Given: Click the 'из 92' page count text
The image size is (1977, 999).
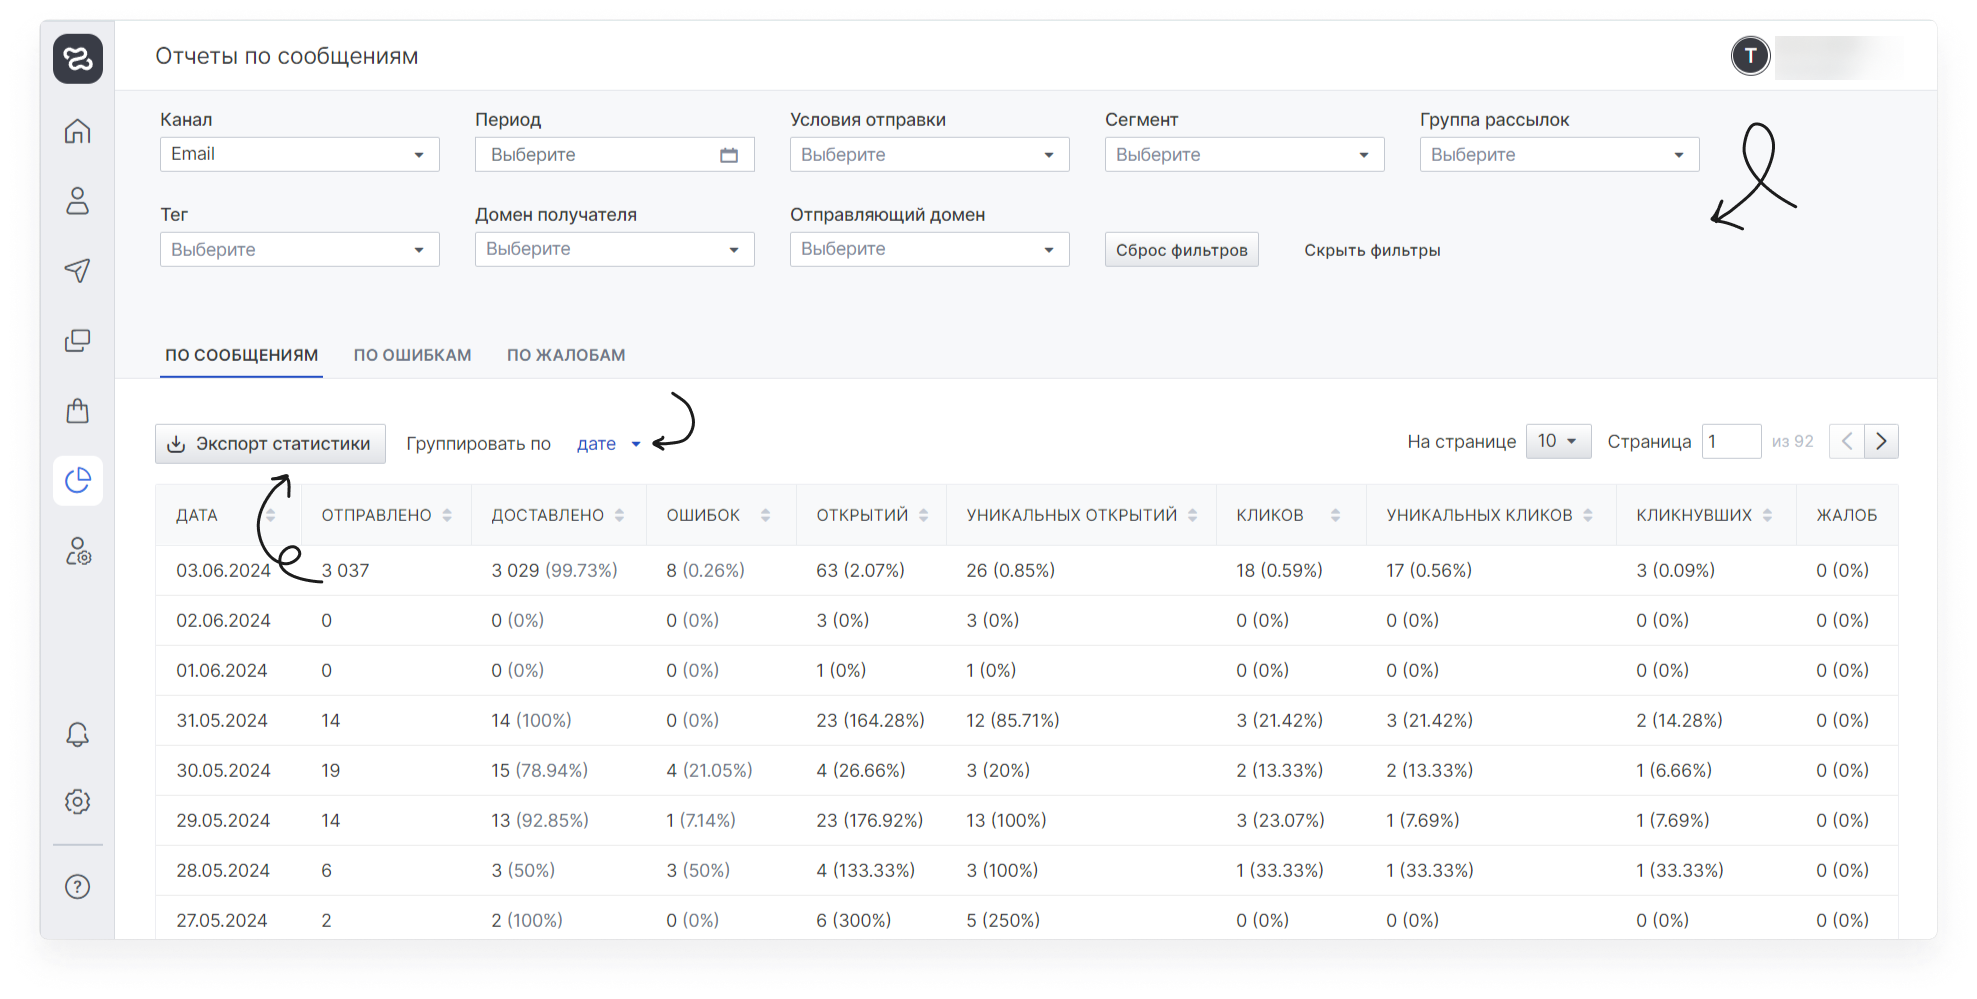Looking at the screenshot, I should (x=1792, y=441).
